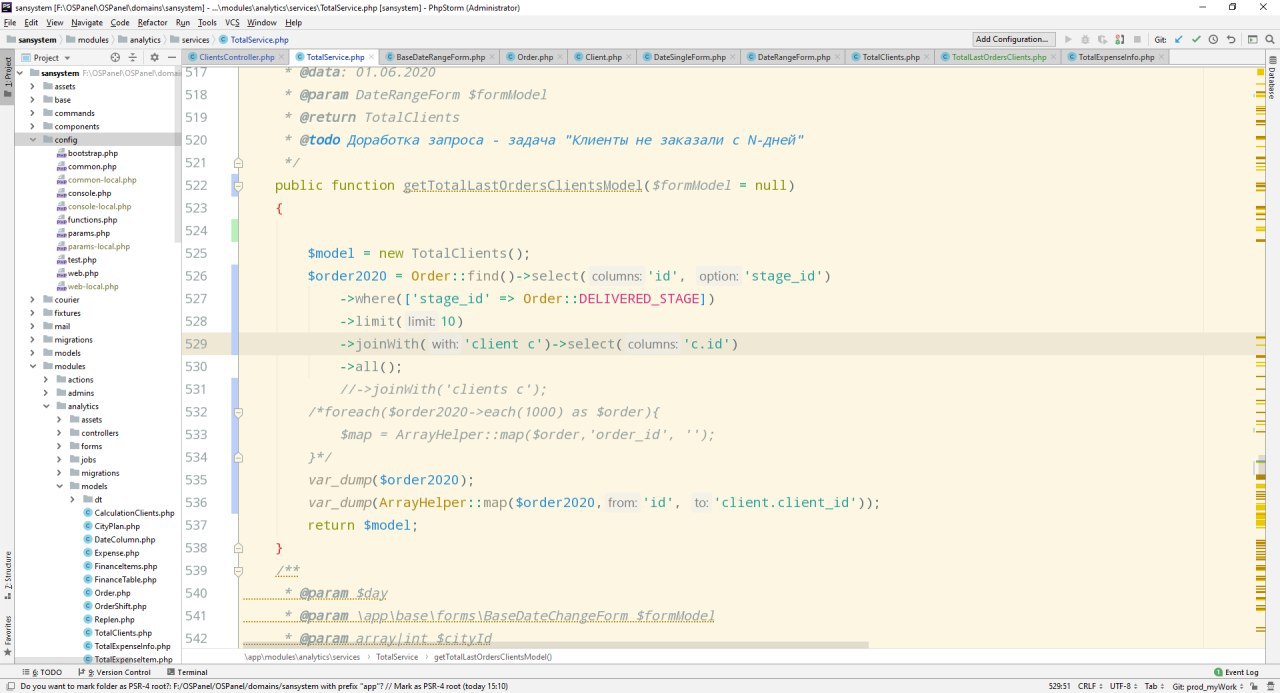Screen dimensions: 1280x693
Task: Click the read-only lock icon in status bar
Action: coord(1253,687)
